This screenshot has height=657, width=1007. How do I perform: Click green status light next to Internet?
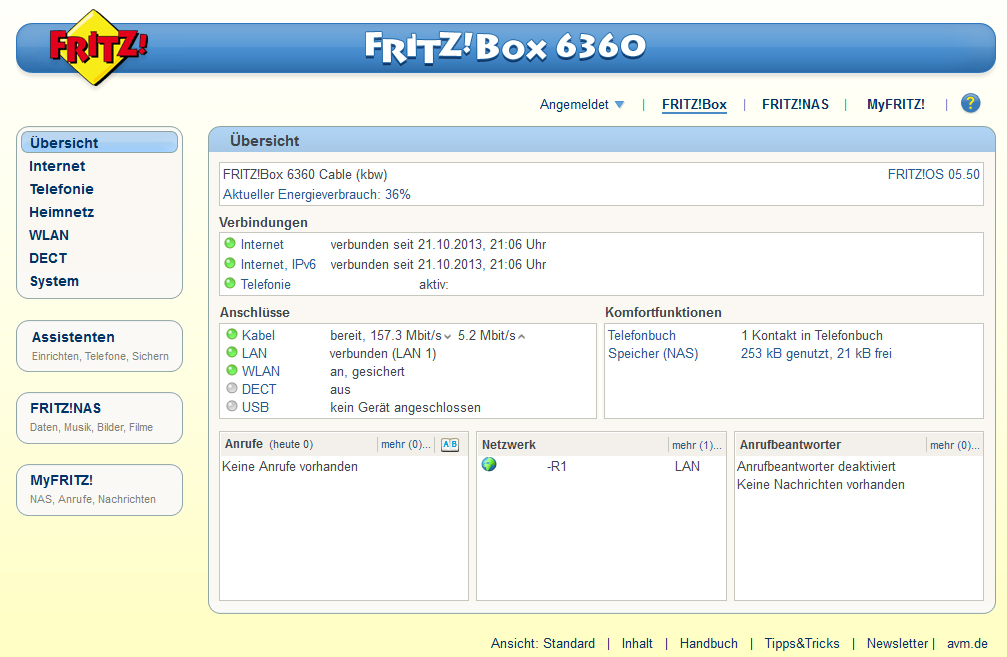coord(230,243)
